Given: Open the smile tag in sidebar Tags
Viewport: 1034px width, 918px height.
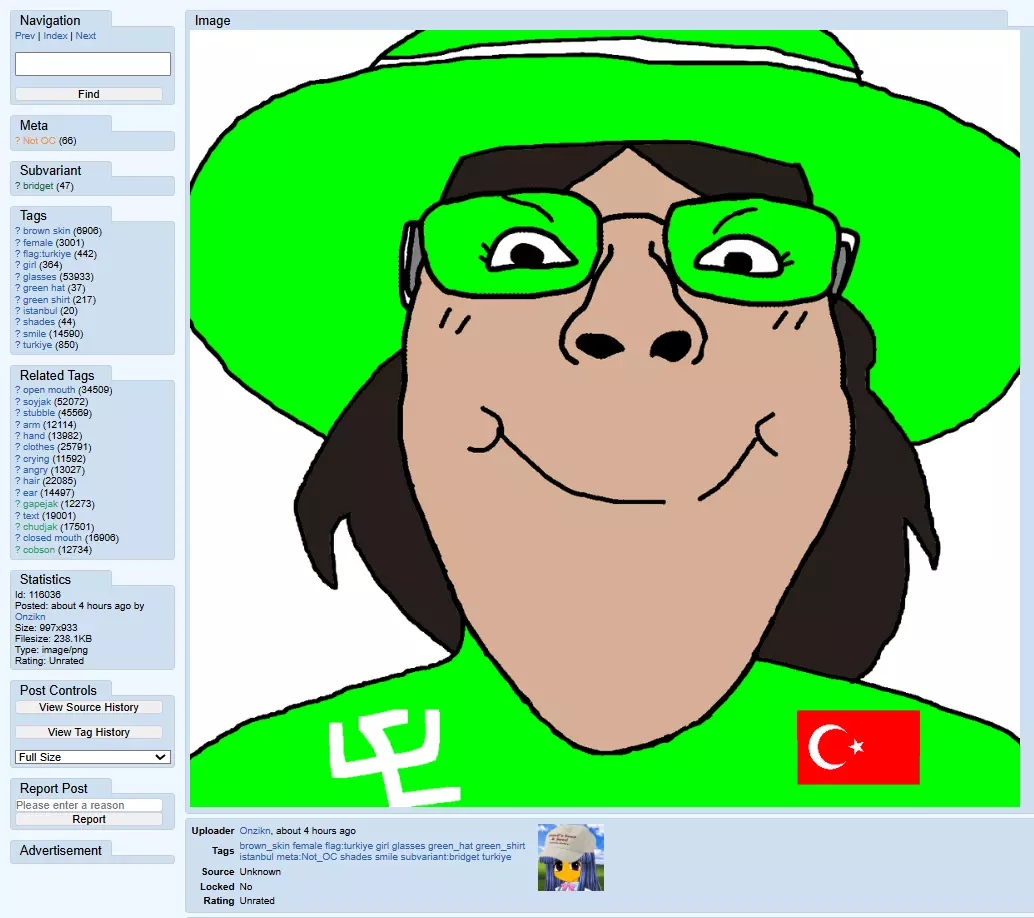Looking at the screenshot, I should click(x=34, y=334).
